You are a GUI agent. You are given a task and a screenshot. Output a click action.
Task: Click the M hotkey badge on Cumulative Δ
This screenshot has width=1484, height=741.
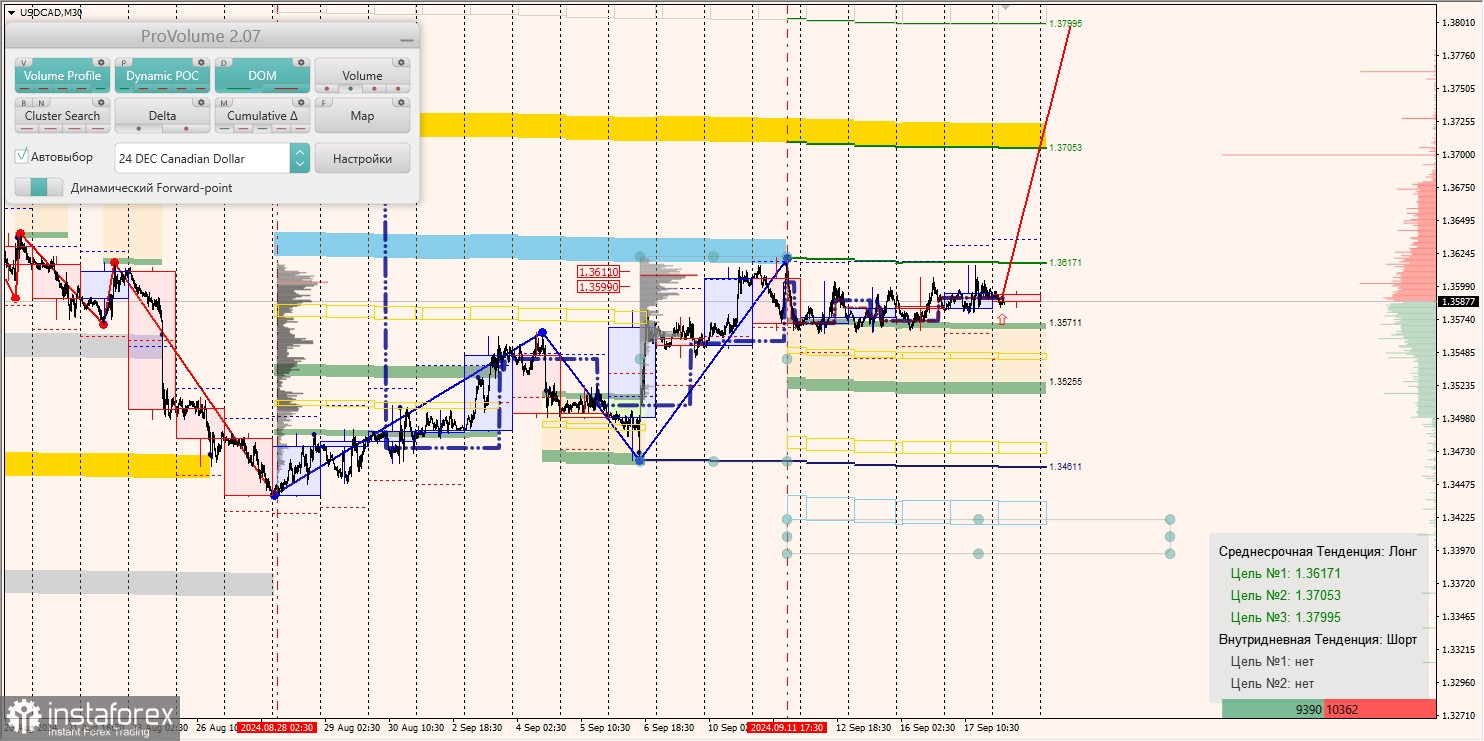point(224,102)
